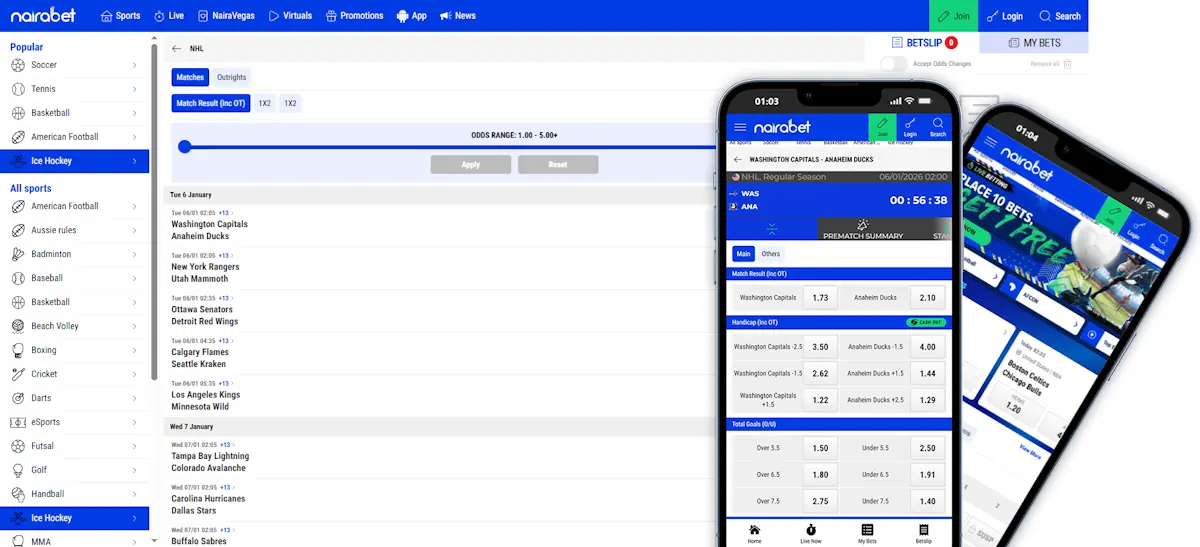Click the News megaphone icon
Image resolution: width=1200 pixels, height=547 pixels.
(x=445, y=16)
